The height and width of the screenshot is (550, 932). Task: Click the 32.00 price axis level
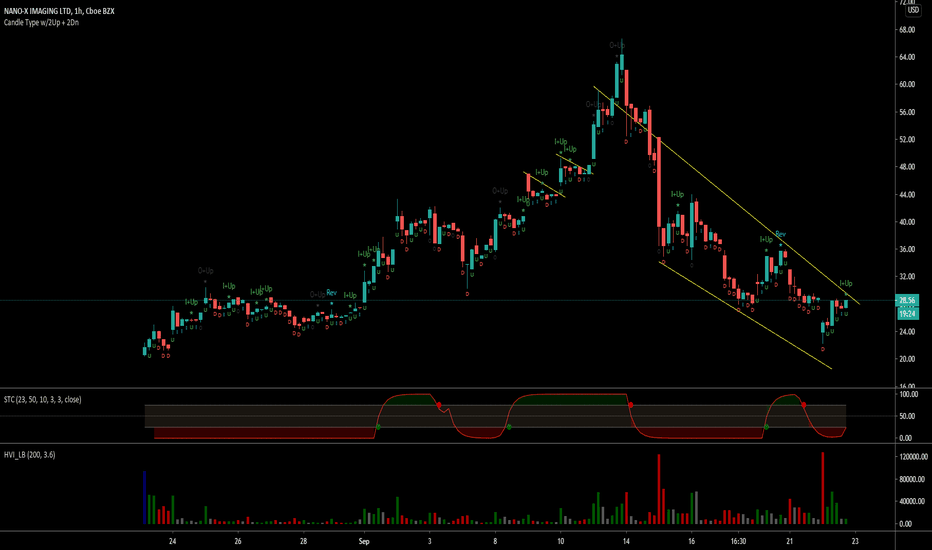click(x=907, y=277)
